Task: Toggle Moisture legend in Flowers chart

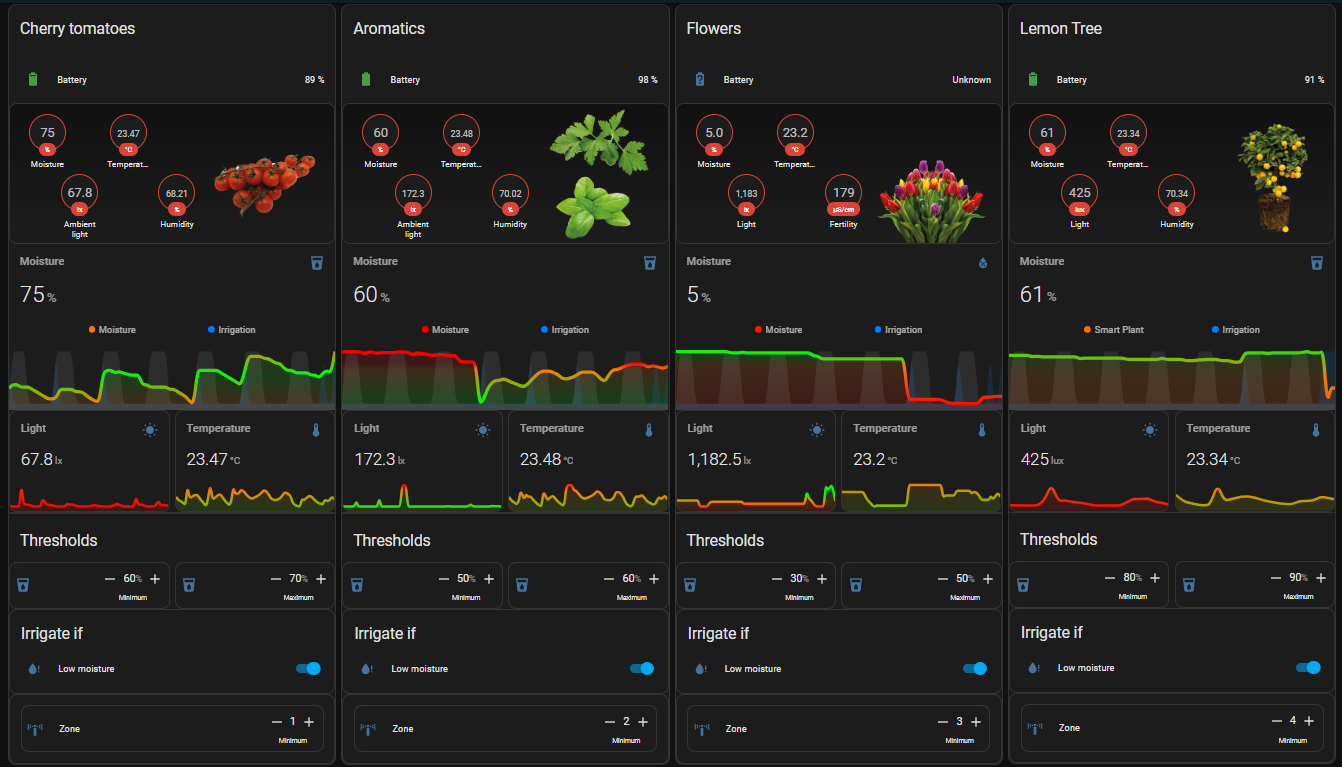Action: click(x=778, y=330)
